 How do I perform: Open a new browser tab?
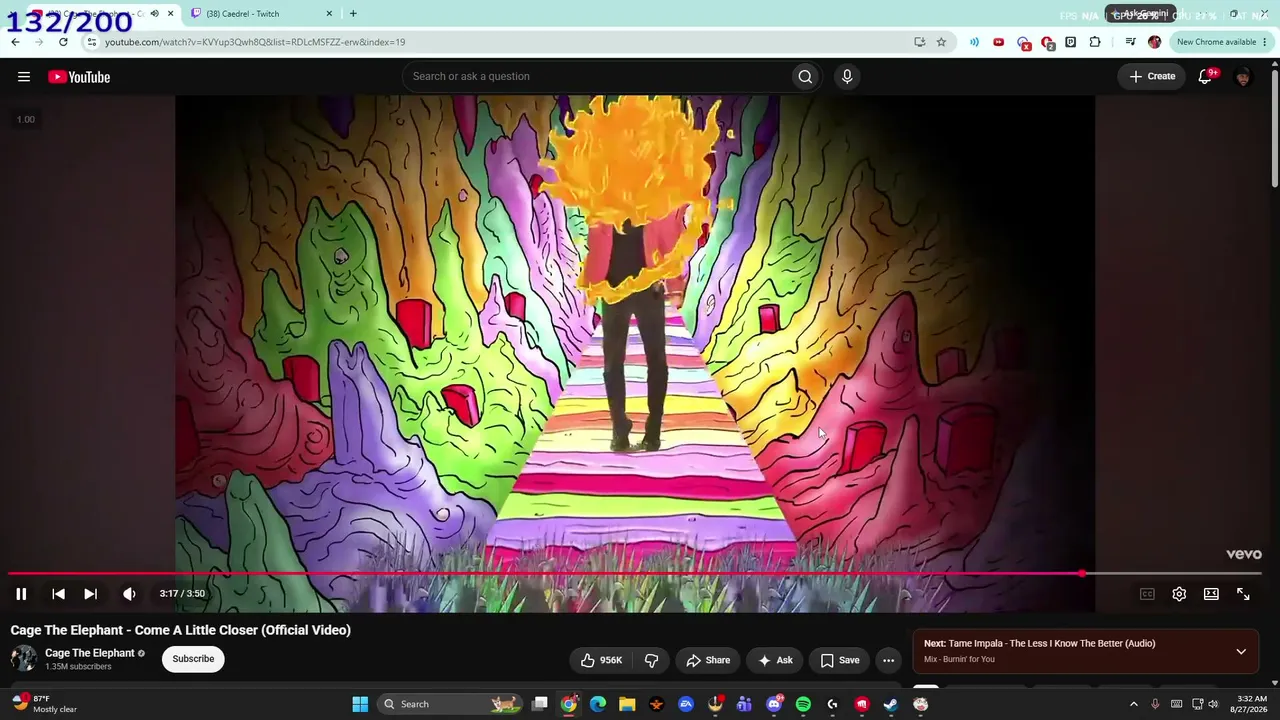click(x=353, y=14)
